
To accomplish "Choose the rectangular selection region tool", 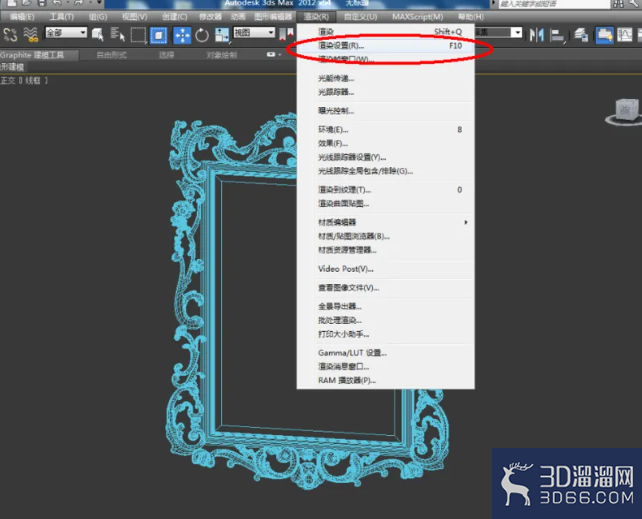I will point(138,35).
